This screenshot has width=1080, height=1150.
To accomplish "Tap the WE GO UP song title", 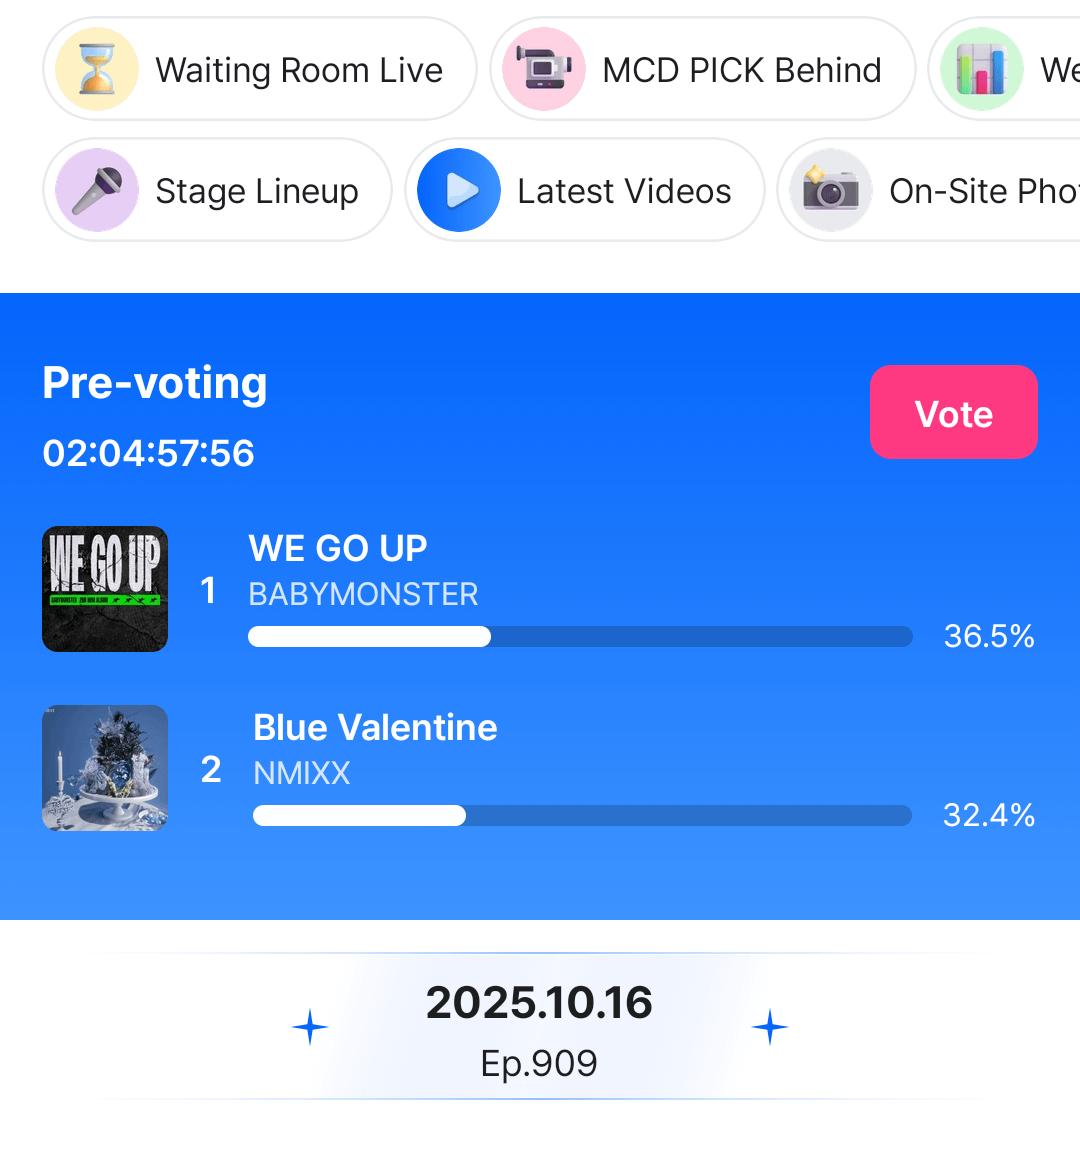I will point(338,548).
